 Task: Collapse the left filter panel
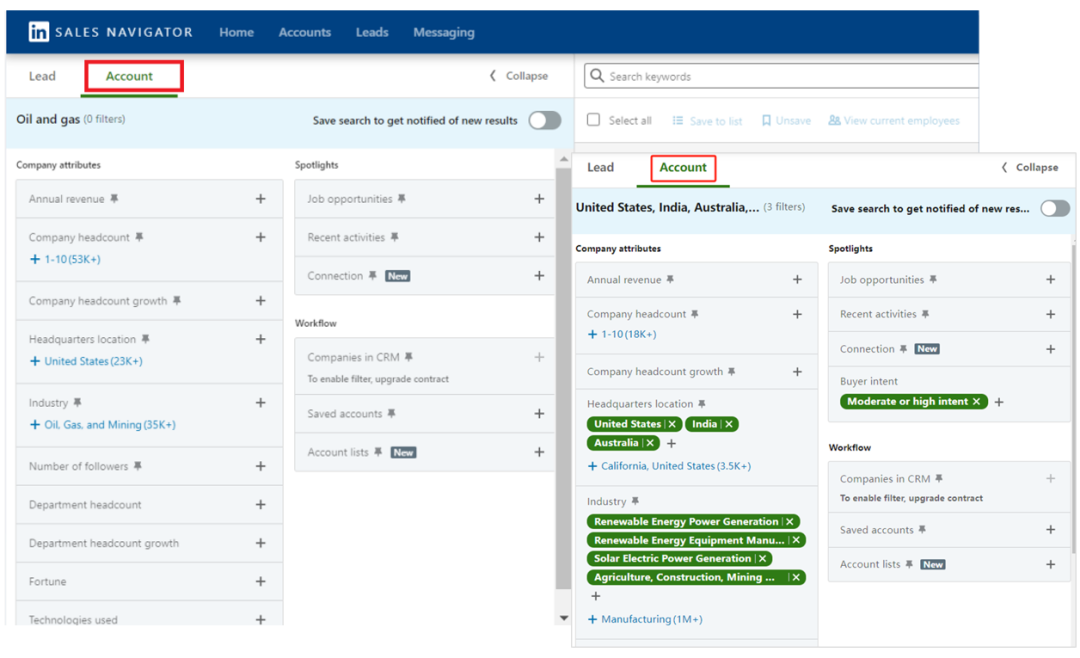pyautogui.click(x=519, y=76)
